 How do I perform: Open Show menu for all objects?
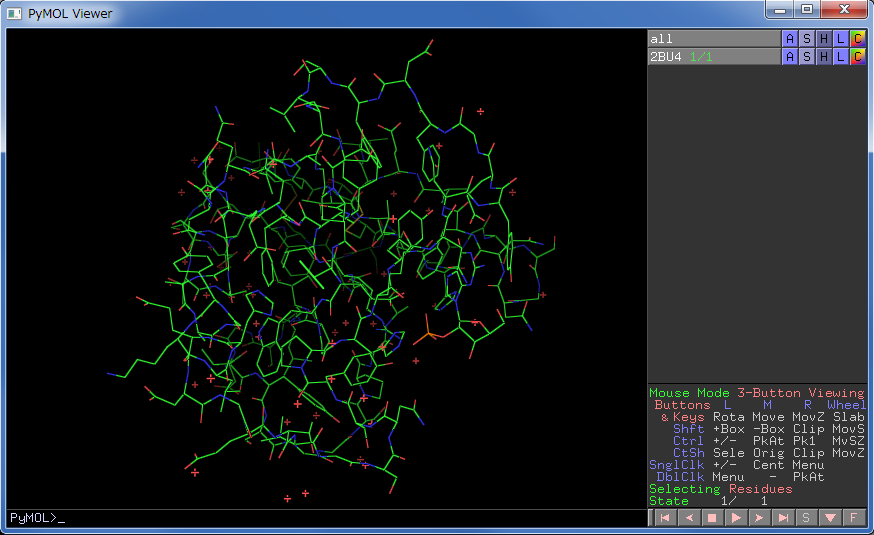807,39
